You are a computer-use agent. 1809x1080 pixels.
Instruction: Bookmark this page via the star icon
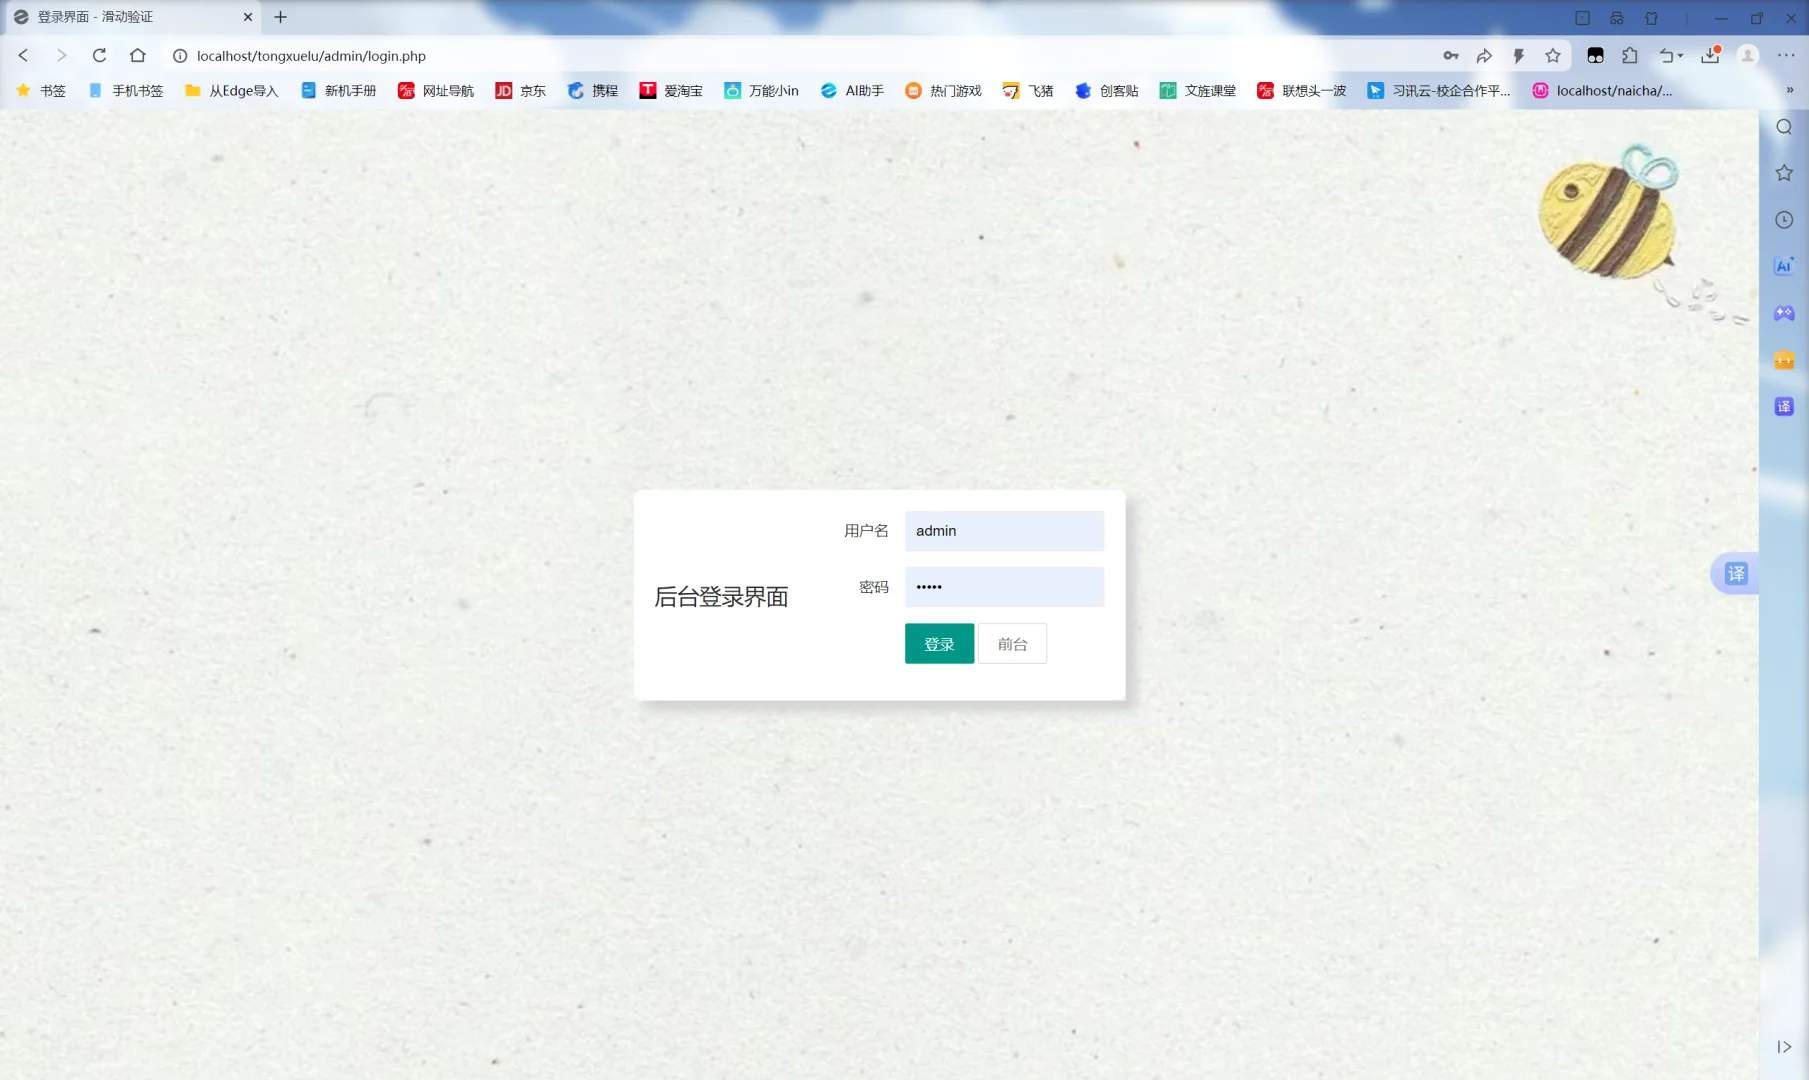1553,55
